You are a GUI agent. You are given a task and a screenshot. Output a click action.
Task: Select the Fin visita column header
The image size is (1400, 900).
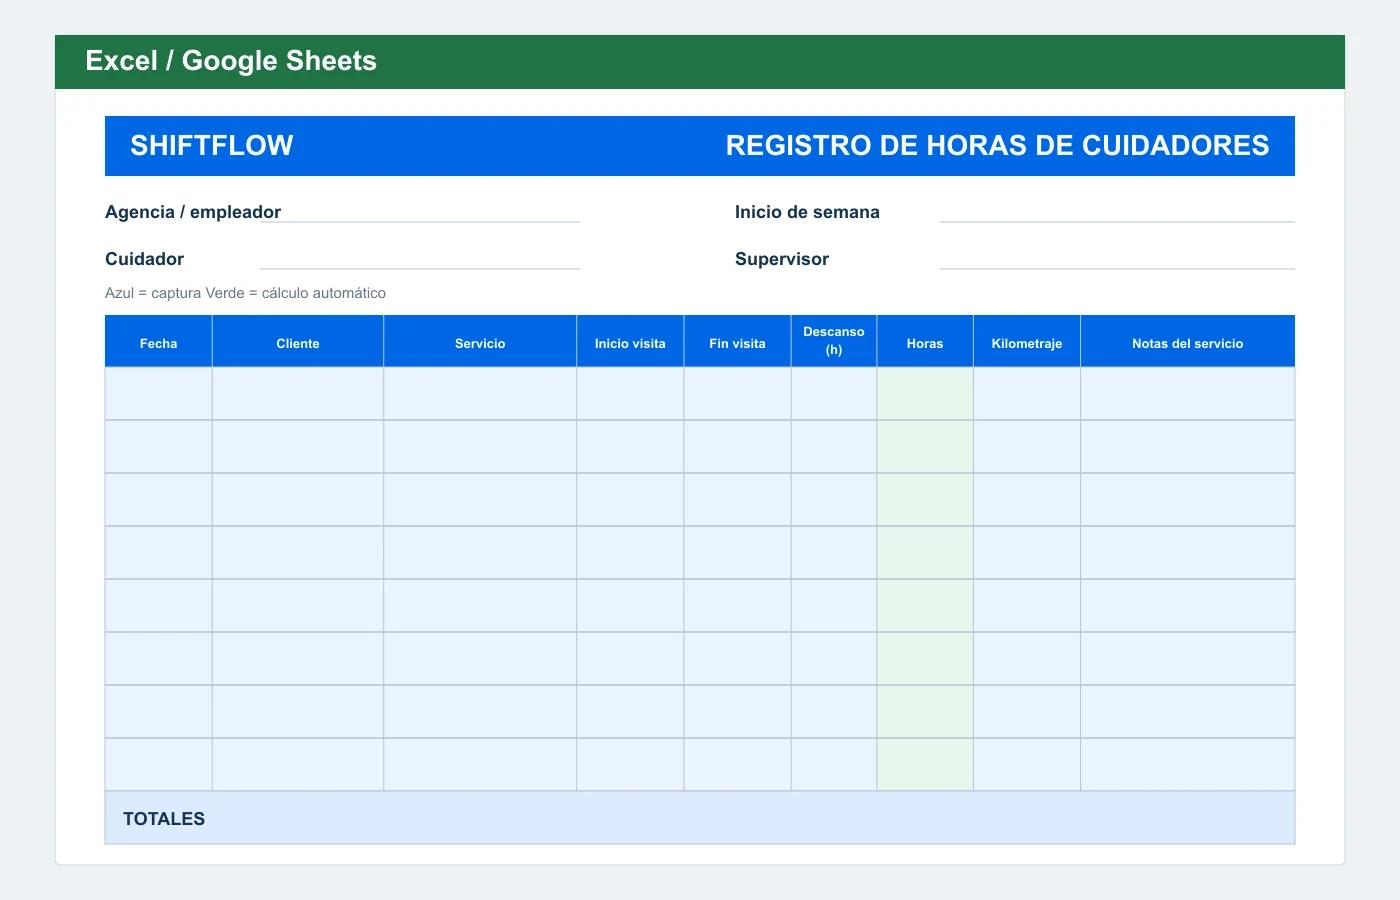[737, 342]
